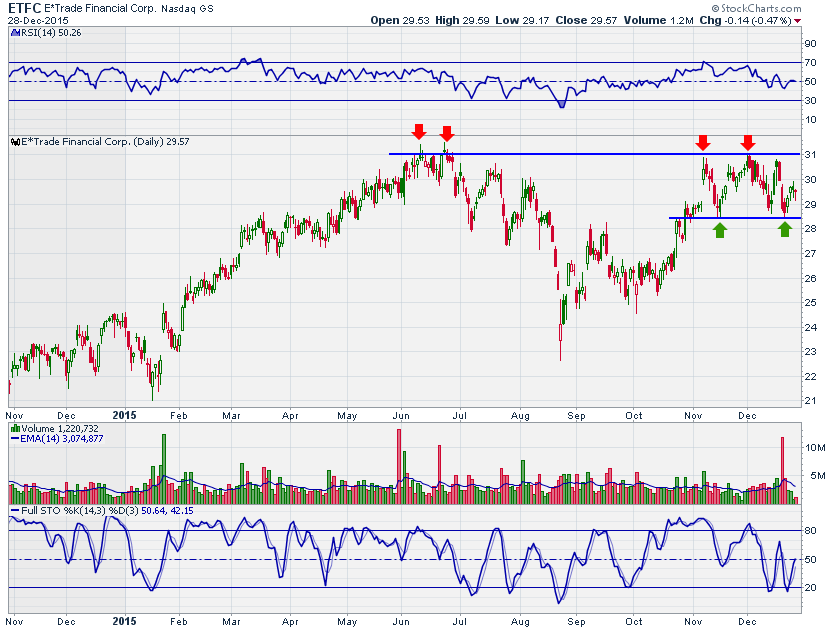The width and height of the screenshot is (832, 628).
Task: Click the Feb label under the stochastic panel
Action: pyautogui.click(x=179, y=622)
